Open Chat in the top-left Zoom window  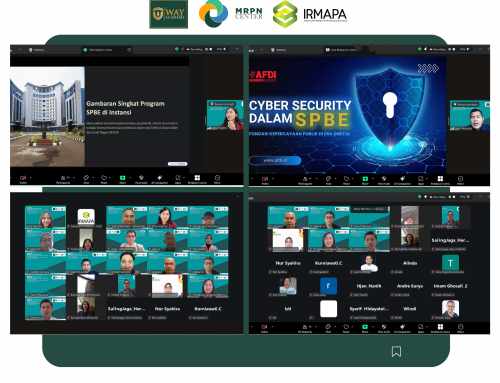(86, 179)
